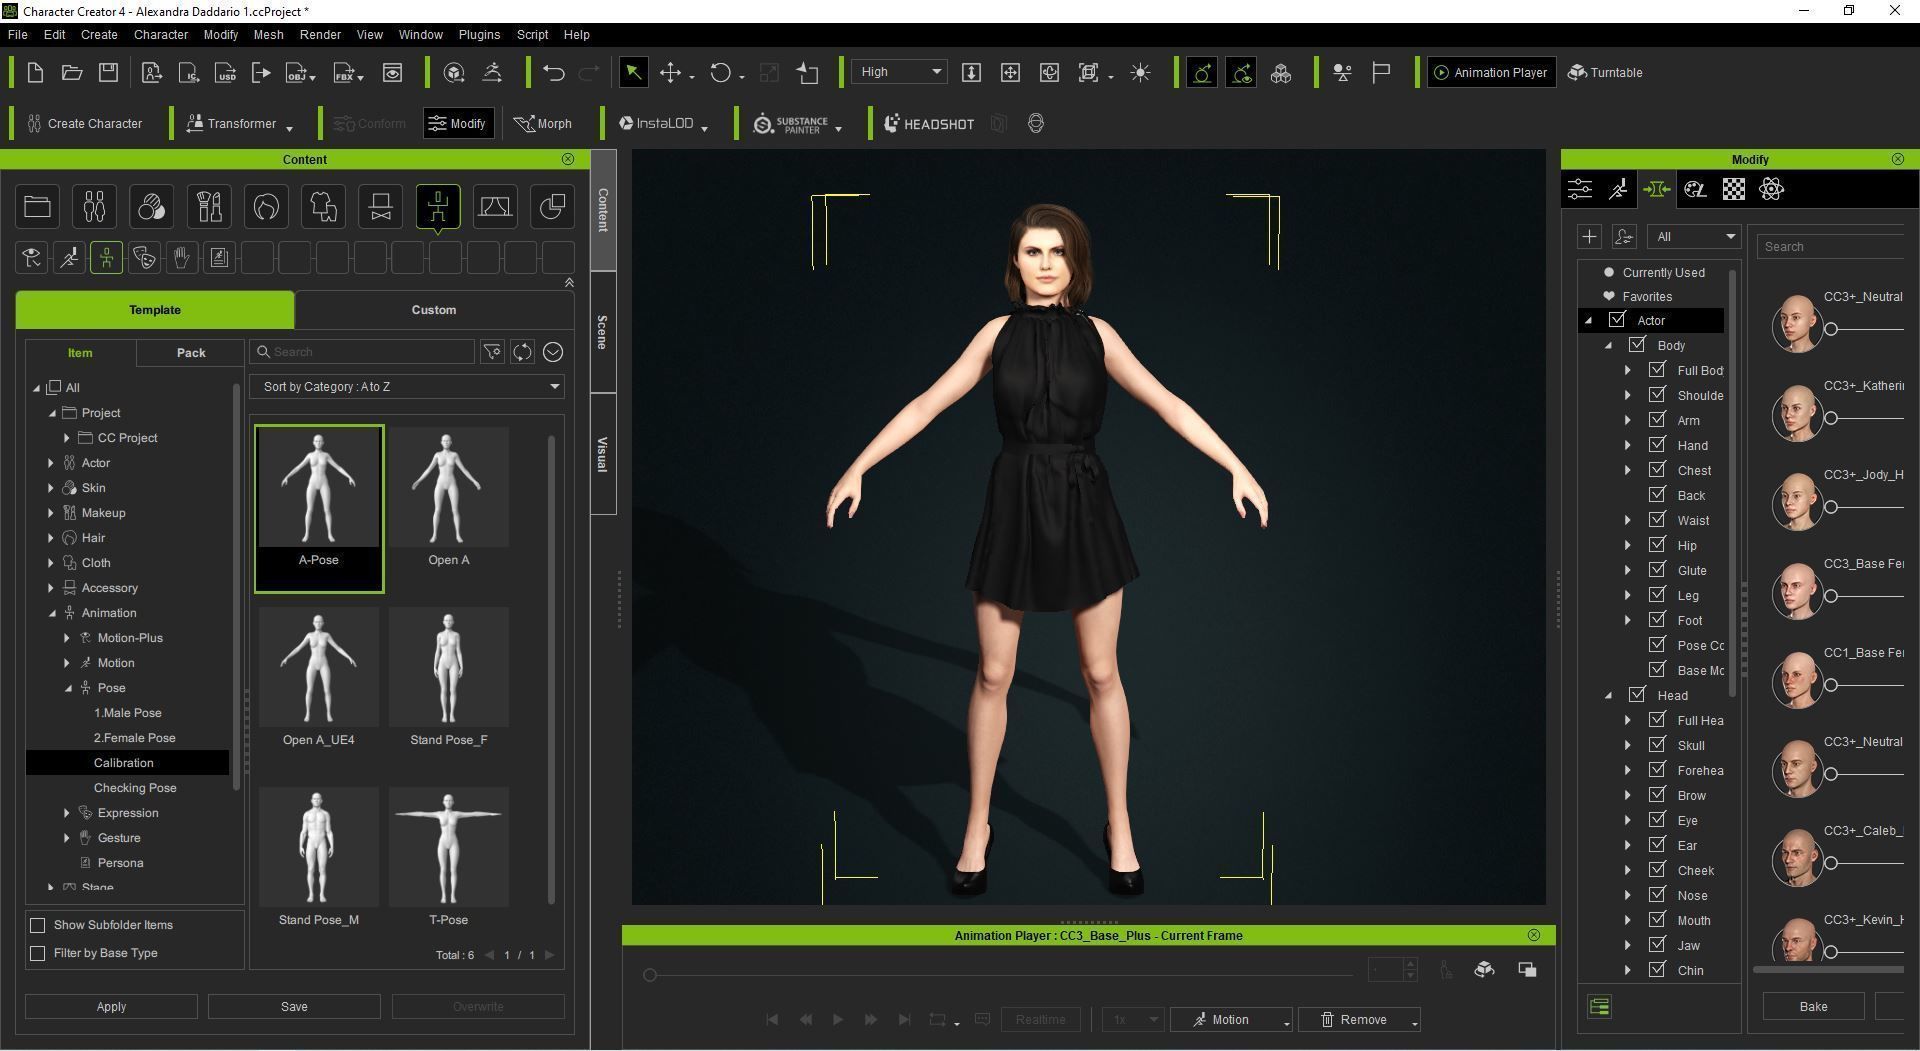Select the Material palette tab in Modify panel

pos(1694,189)
